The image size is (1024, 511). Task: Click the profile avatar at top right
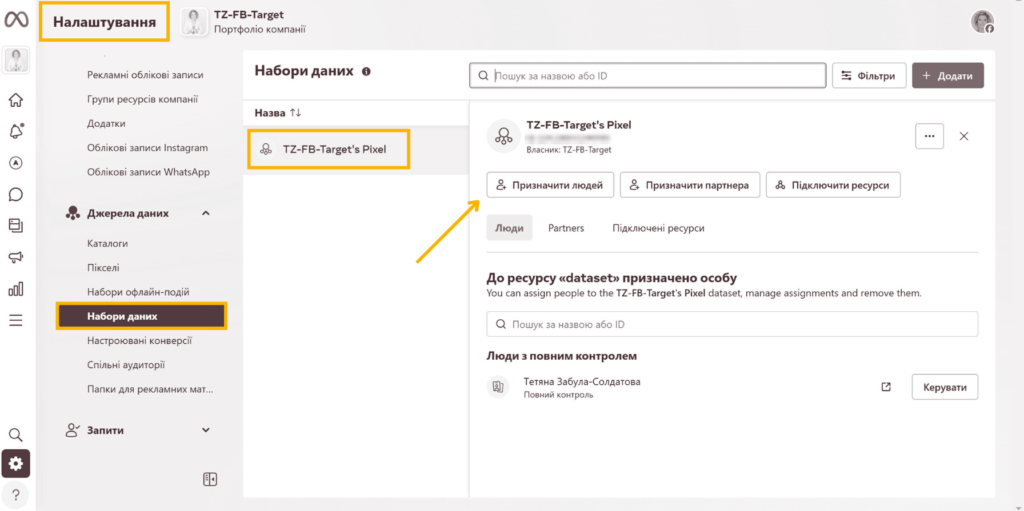coord(982,22)
